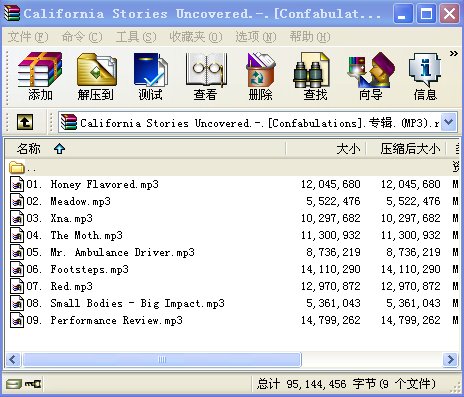The image size is (464, 397).
Task: Click the 添加 (Add) toolbar icon
Action: click(x=40, y=76)
